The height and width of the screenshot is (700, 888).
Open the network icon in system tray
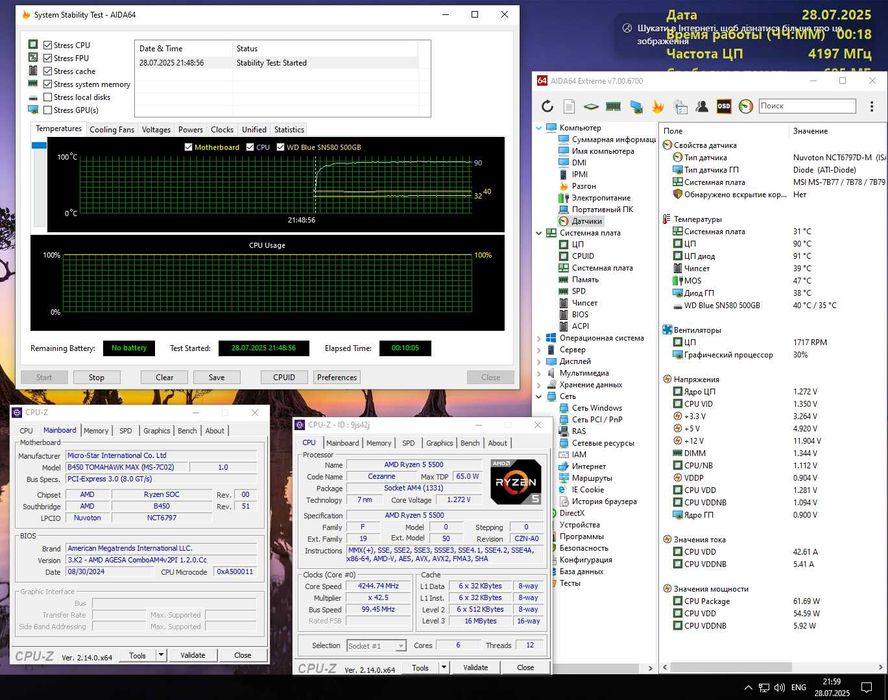764,688
